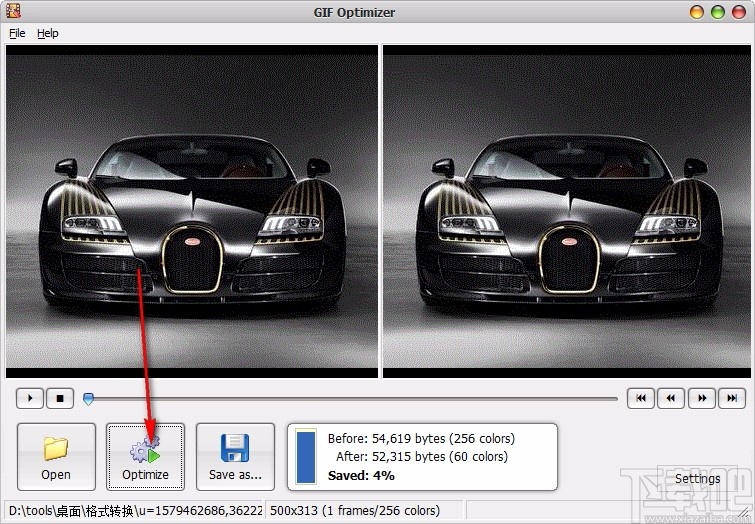Step forward one frame
Viewport: 755px width, 524px height.
[702, 398]
